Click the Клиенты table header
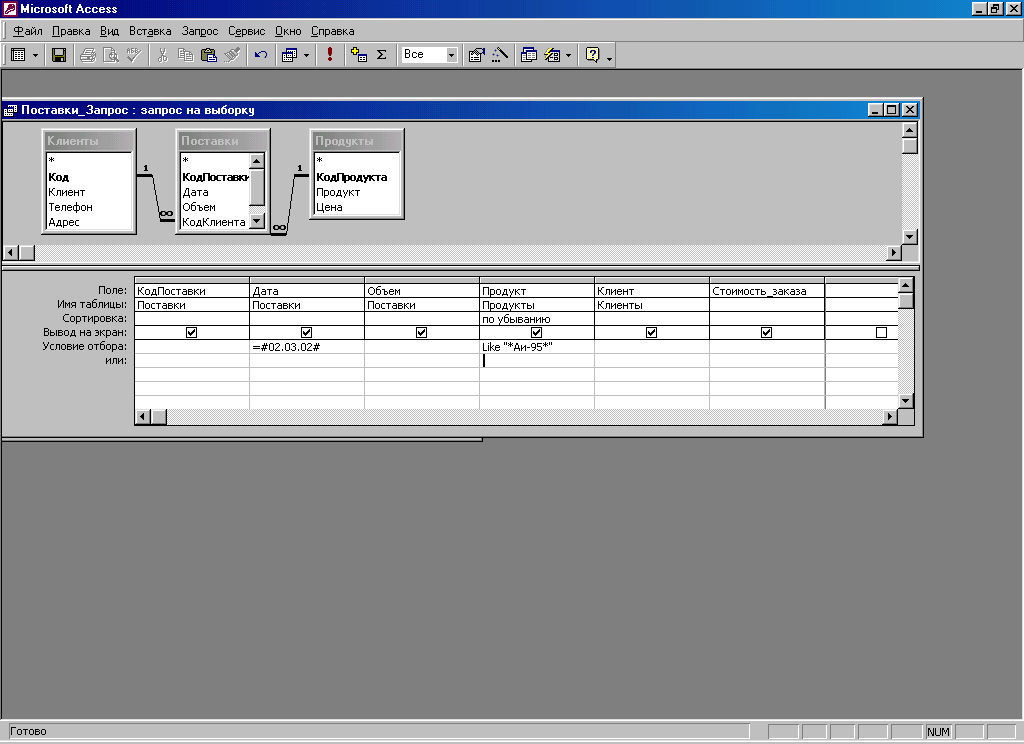The height and width of the screenshot is (744, 1024). coord(89,140)
